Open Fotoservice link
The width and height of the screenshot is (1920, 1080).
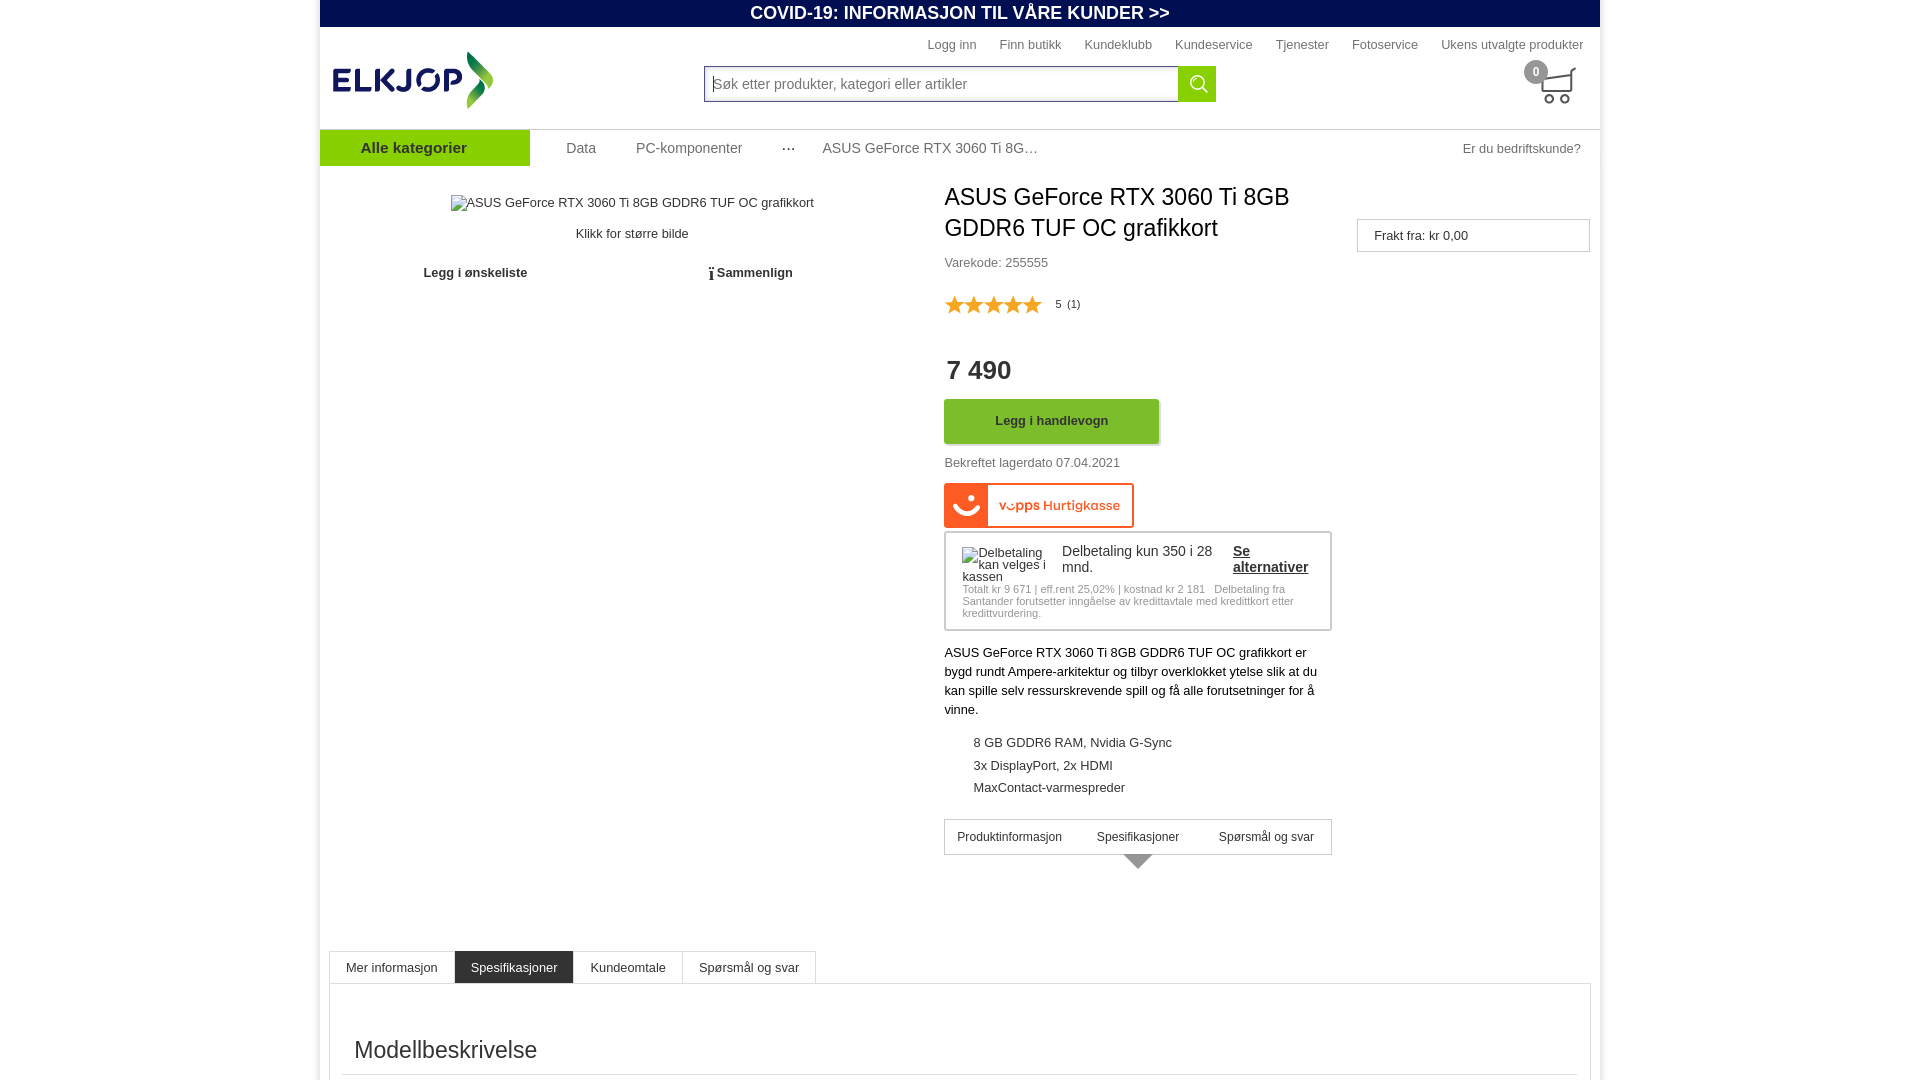(1385, 45)
